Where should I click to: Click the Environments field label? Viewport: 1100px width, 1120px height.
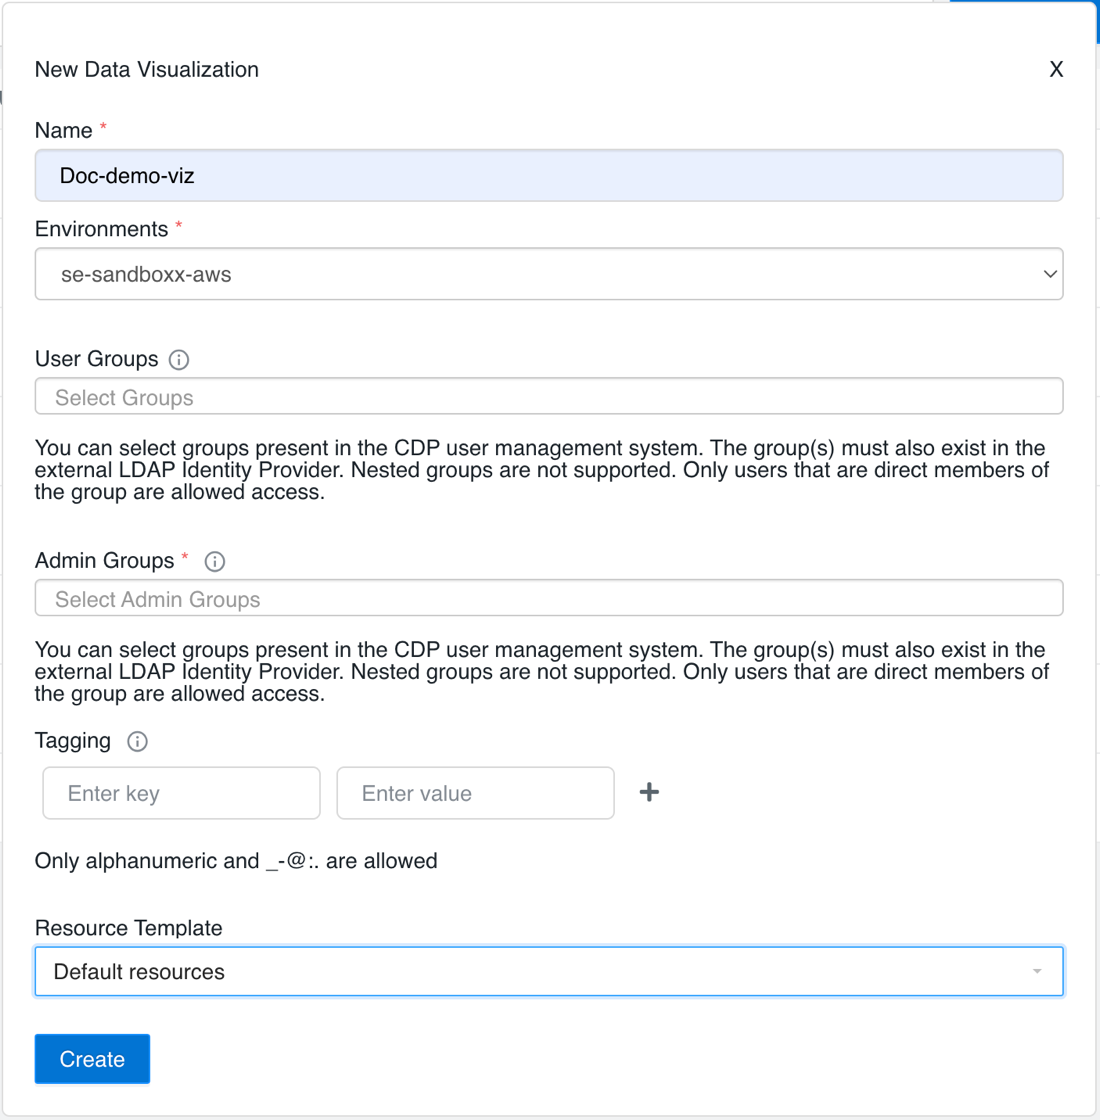pyautogui.click(x=101, y=229)
